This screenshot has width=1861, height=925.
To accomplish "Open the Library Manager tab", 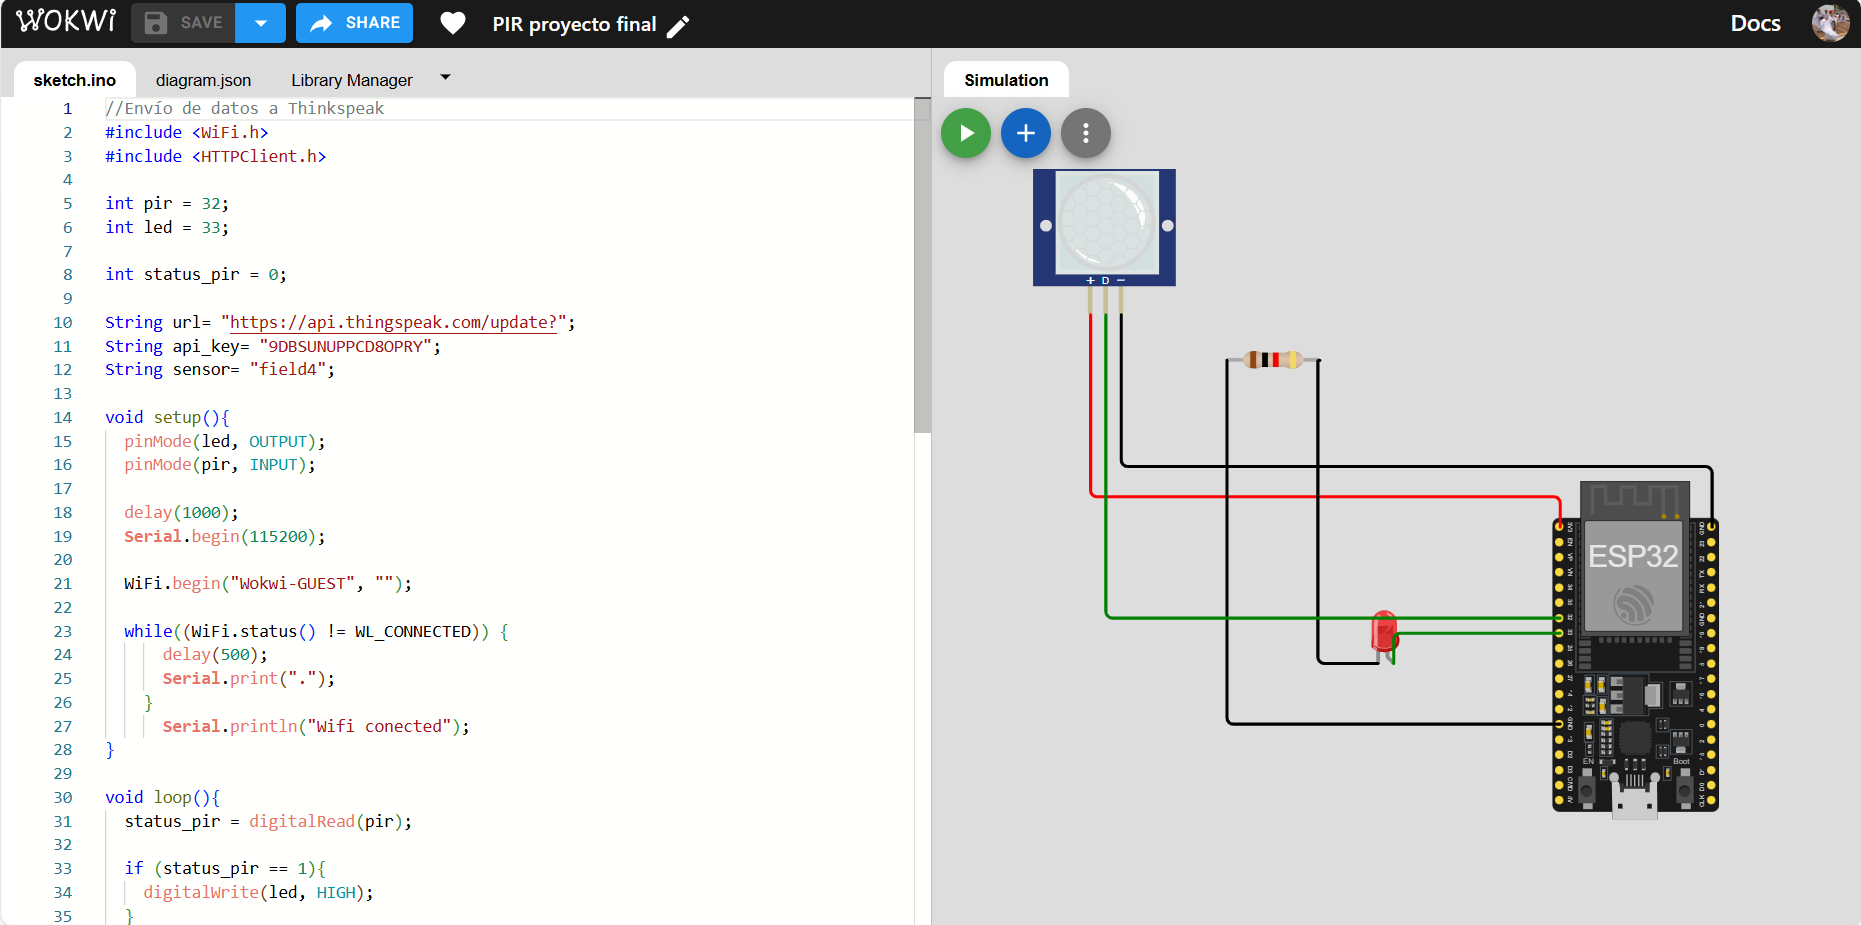I will tap(351, 80).
